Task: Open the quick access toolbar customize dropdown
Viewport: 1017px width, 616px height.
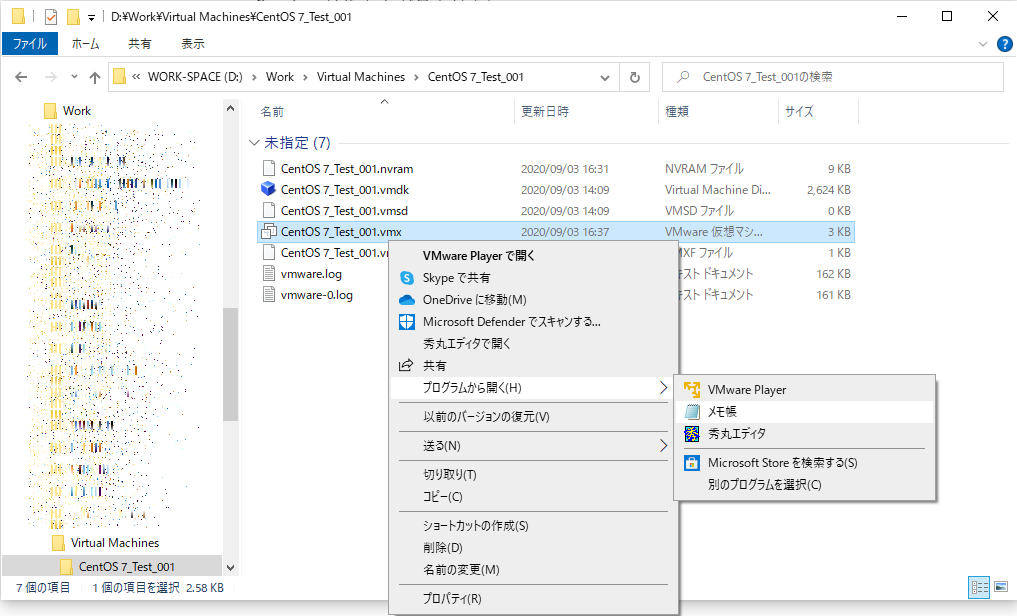Action: click(91, 18)
